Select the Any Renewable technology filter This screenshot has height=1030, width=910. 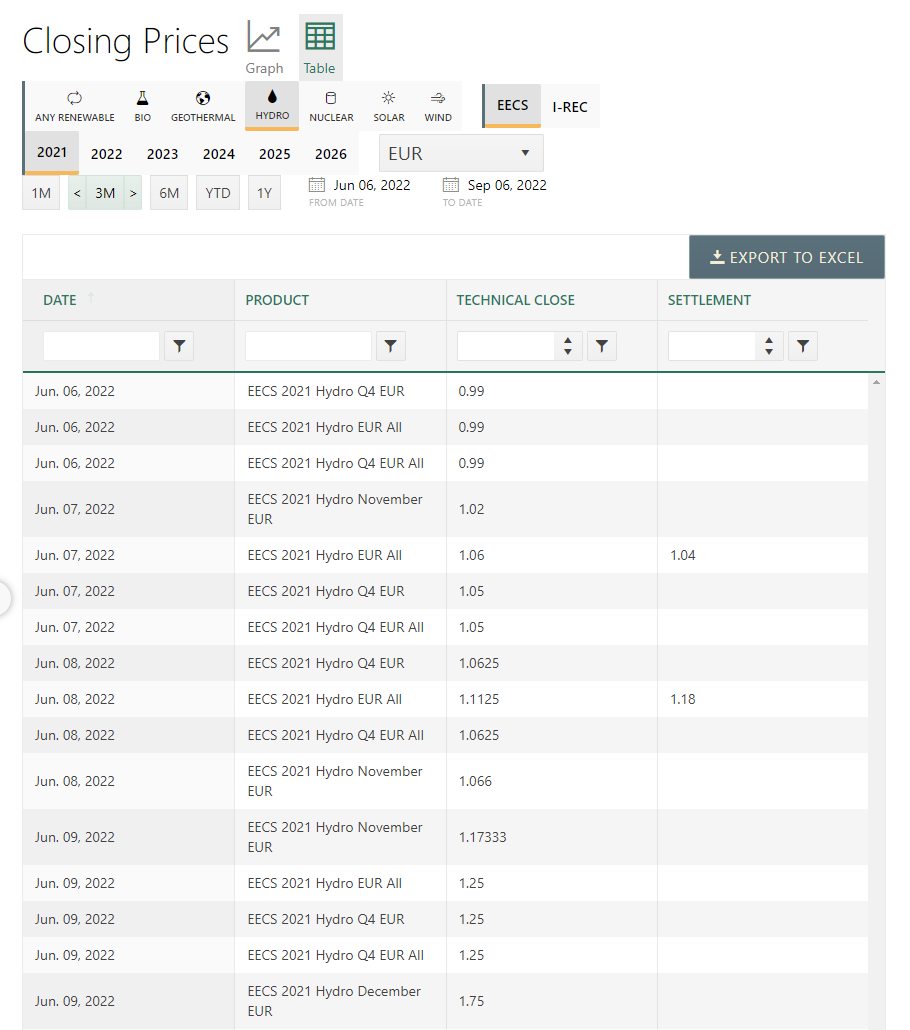pyautogui.click(x=74, y=106)
